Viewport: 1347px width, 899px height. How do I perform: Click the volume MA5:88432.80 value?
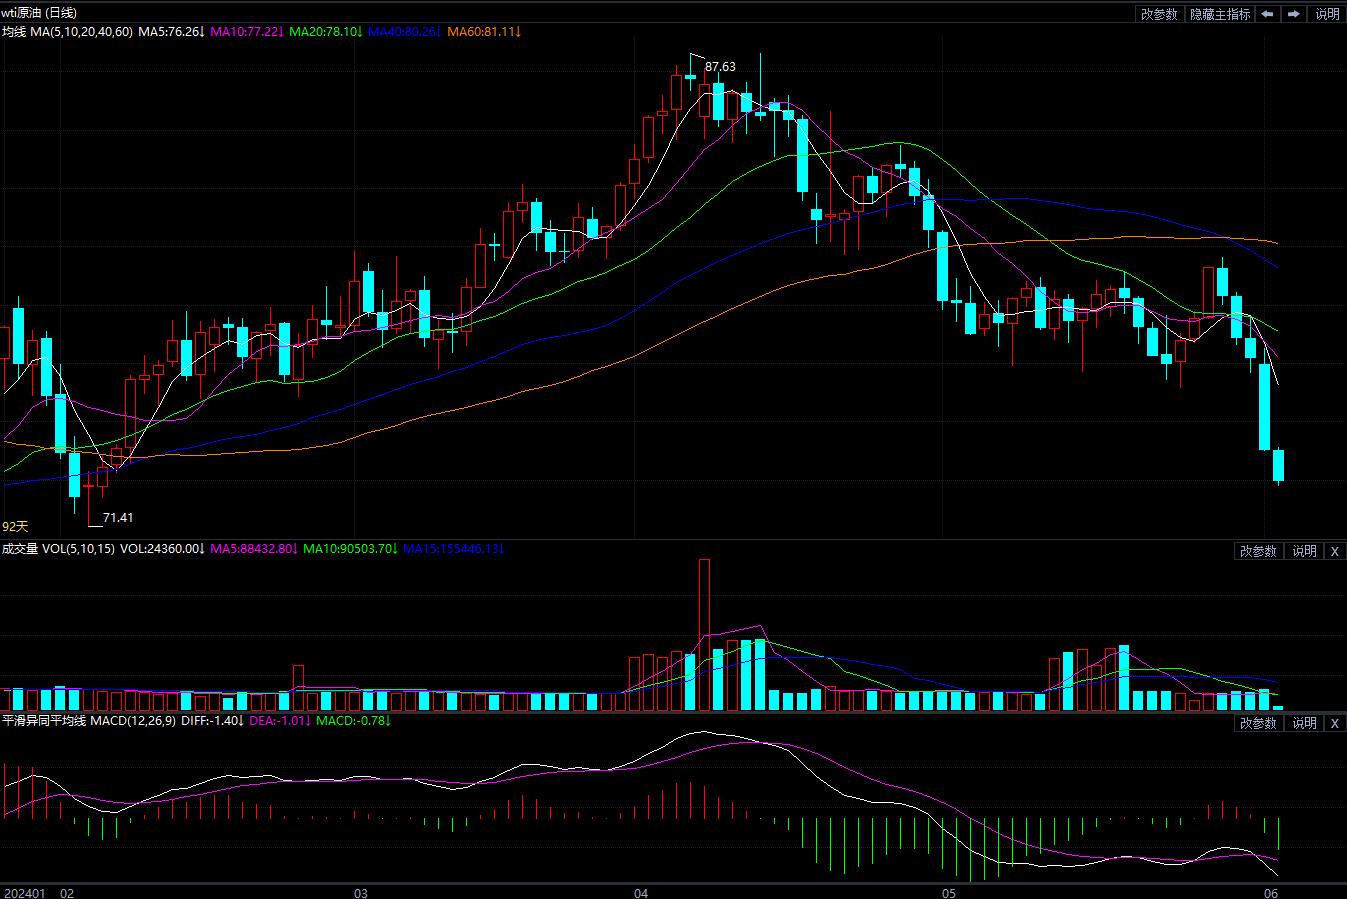click(x=254, y=549)
